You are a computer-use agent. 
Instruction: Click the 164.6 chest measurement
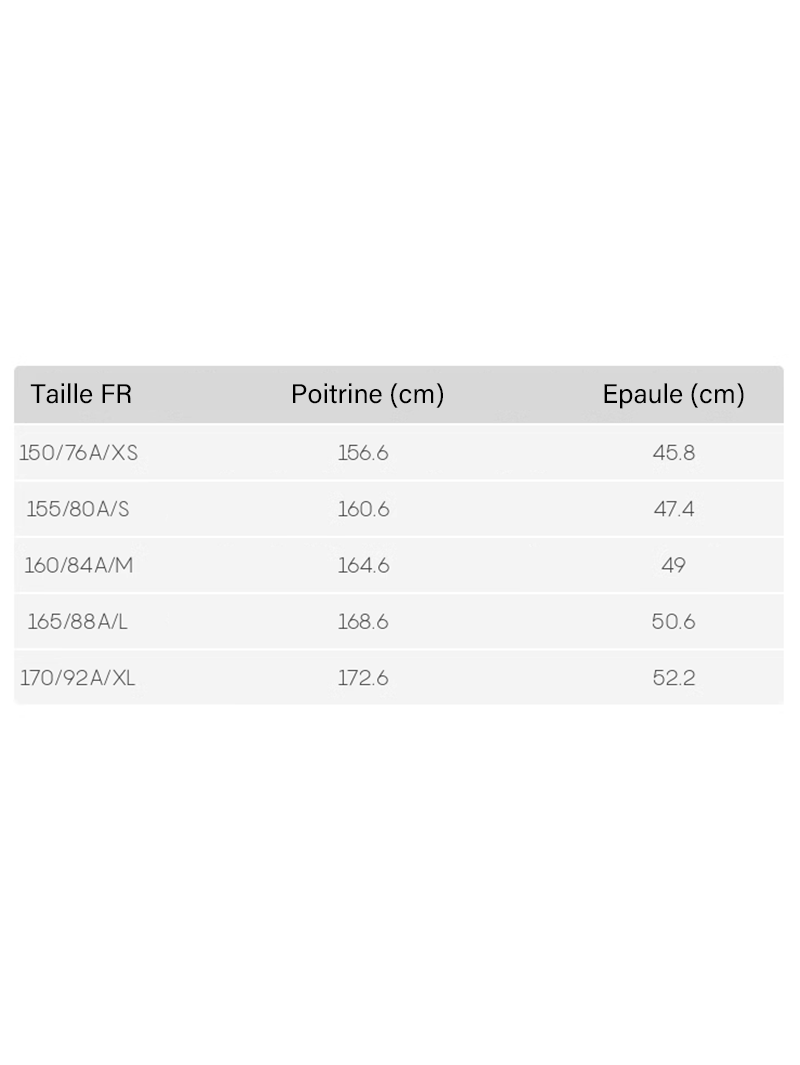coord(363,565)
